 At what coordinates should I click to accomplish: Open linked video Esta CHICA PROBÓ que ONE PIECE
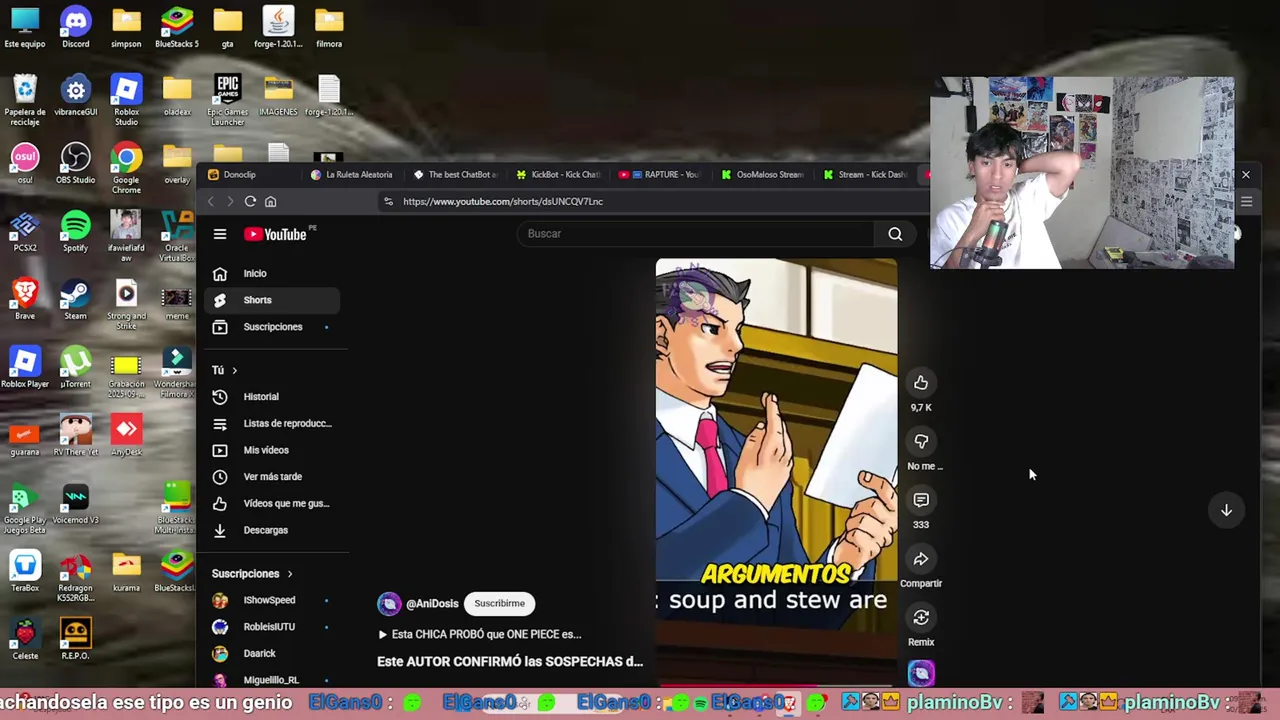click(x=479, y=634)
